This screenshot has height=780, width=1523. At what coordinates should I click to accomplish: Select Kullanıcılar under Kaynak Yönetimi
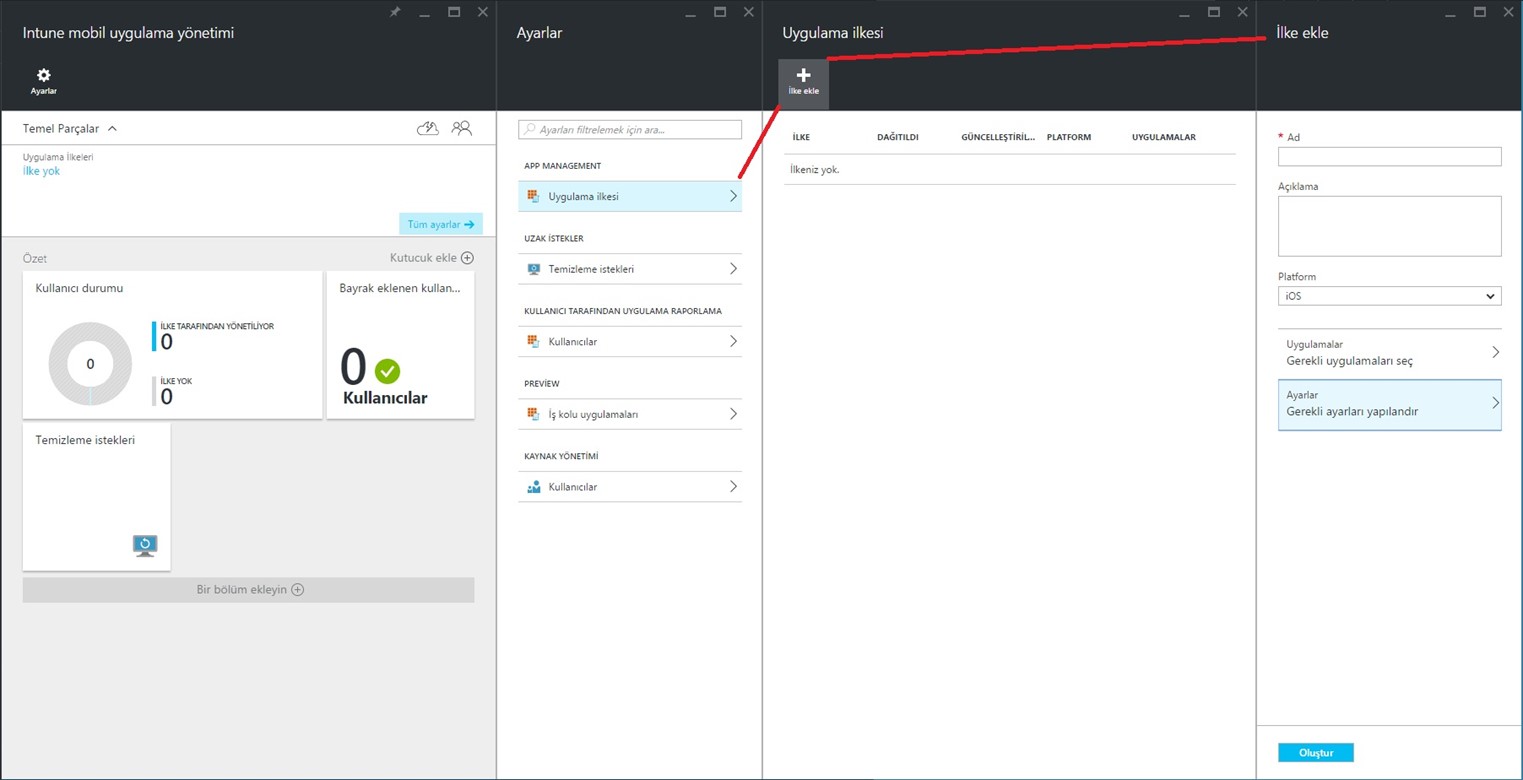tap(630, 486)
